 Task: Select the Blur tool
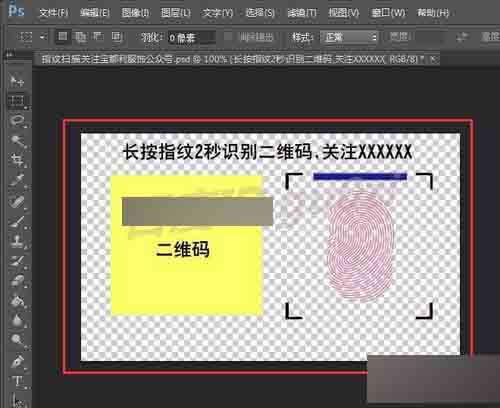tap(17, 321)
